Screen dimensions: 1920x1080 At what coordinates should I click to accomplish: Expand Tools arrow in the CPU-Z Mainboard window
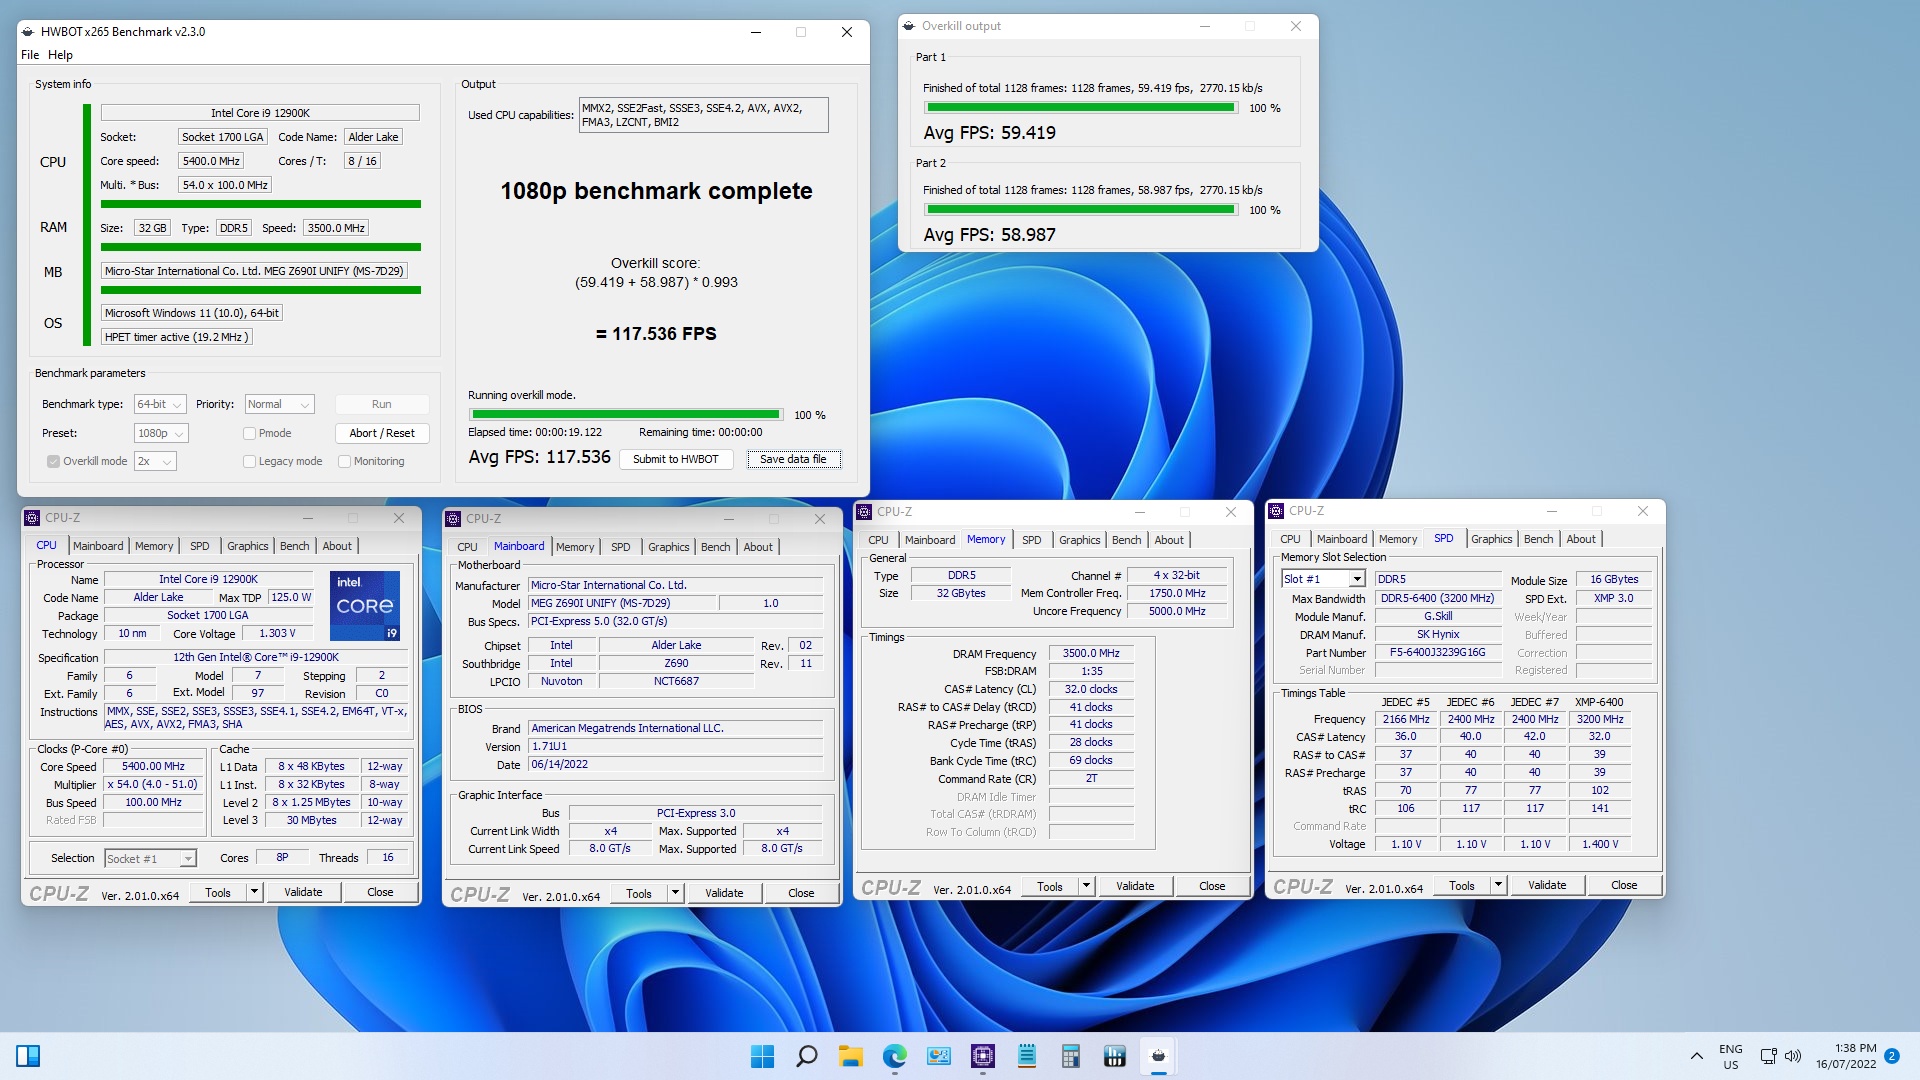[675, 893]
